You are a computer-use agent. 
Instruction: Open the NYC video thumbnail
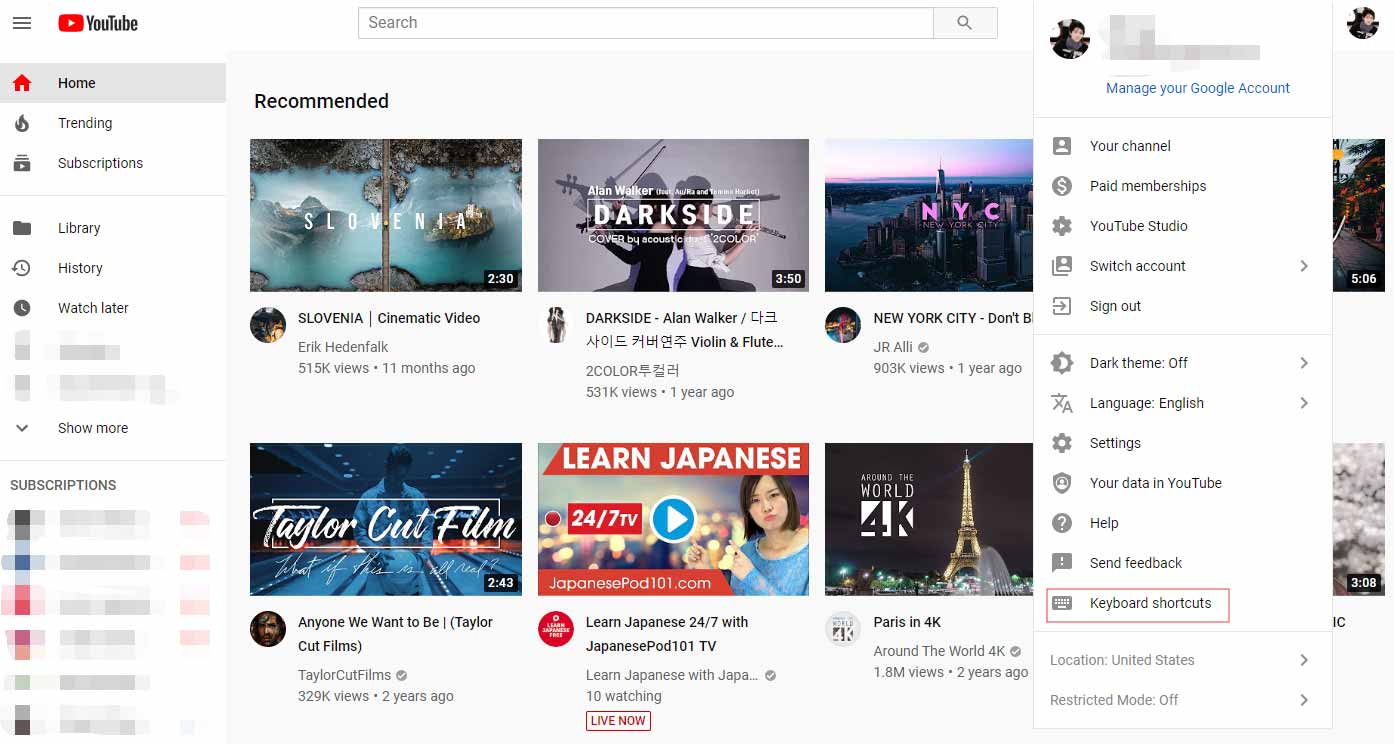coord(929,215)
